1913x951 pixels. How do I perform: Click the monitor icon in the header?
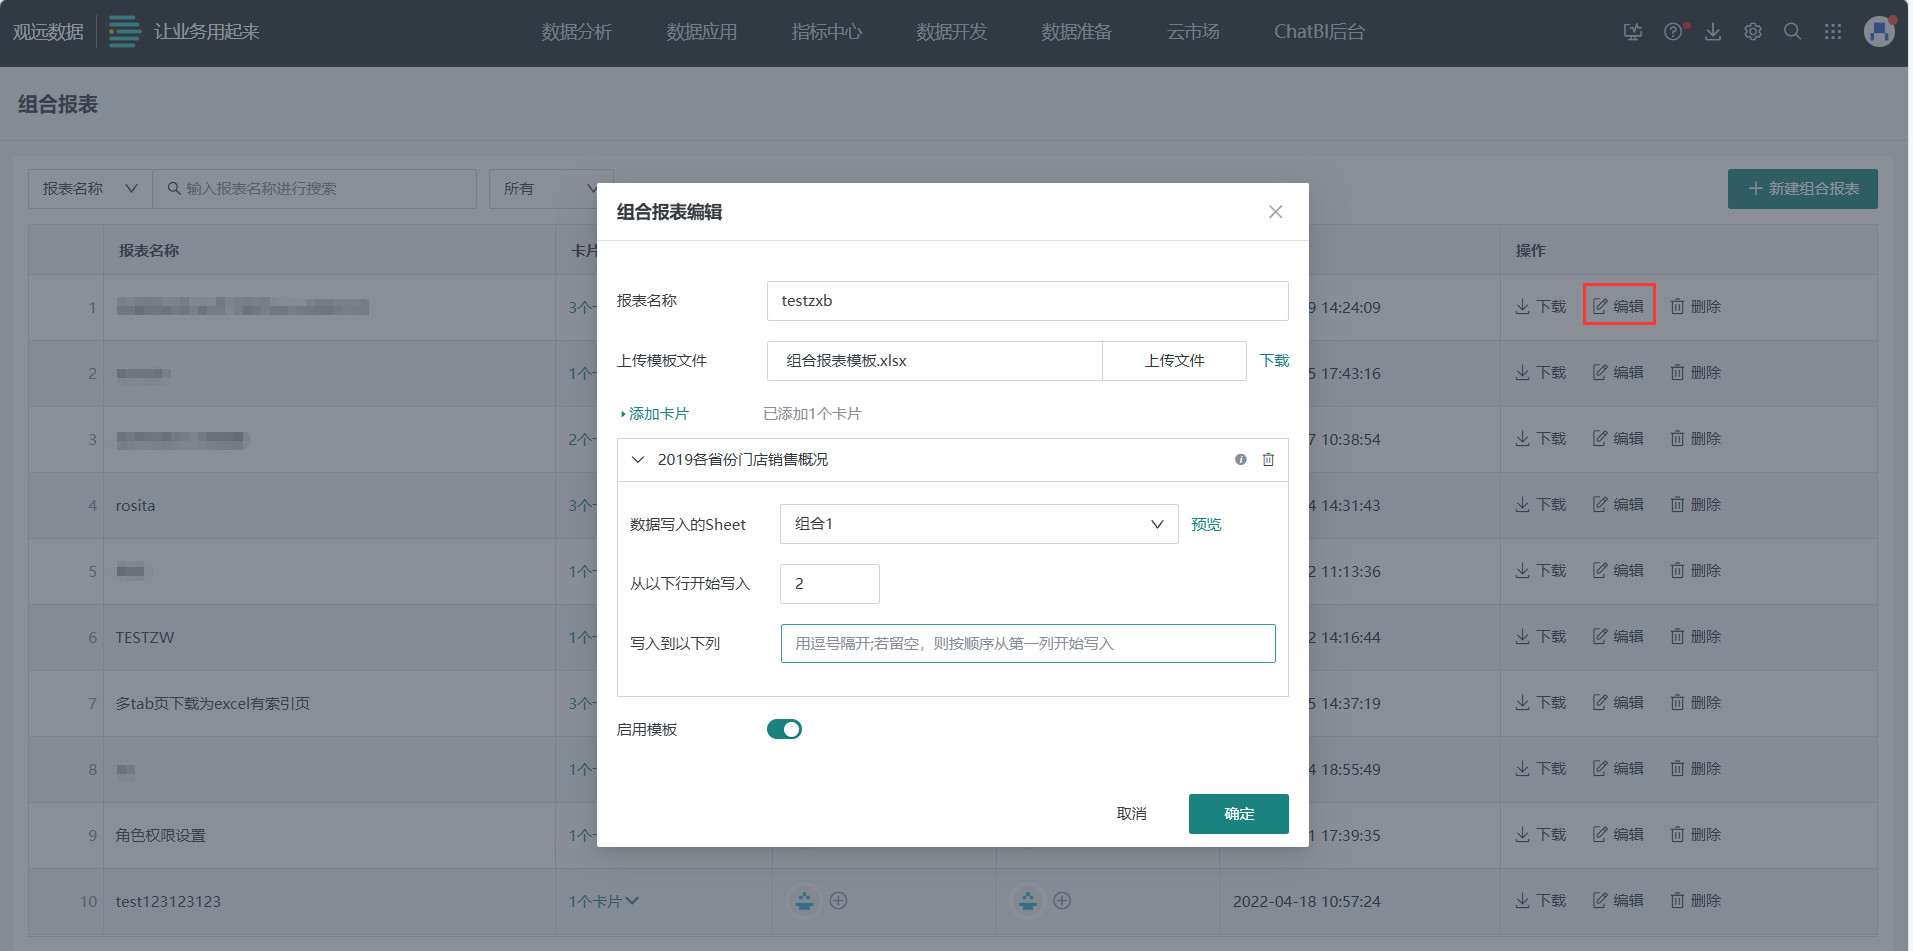(x=1632, y=31)
